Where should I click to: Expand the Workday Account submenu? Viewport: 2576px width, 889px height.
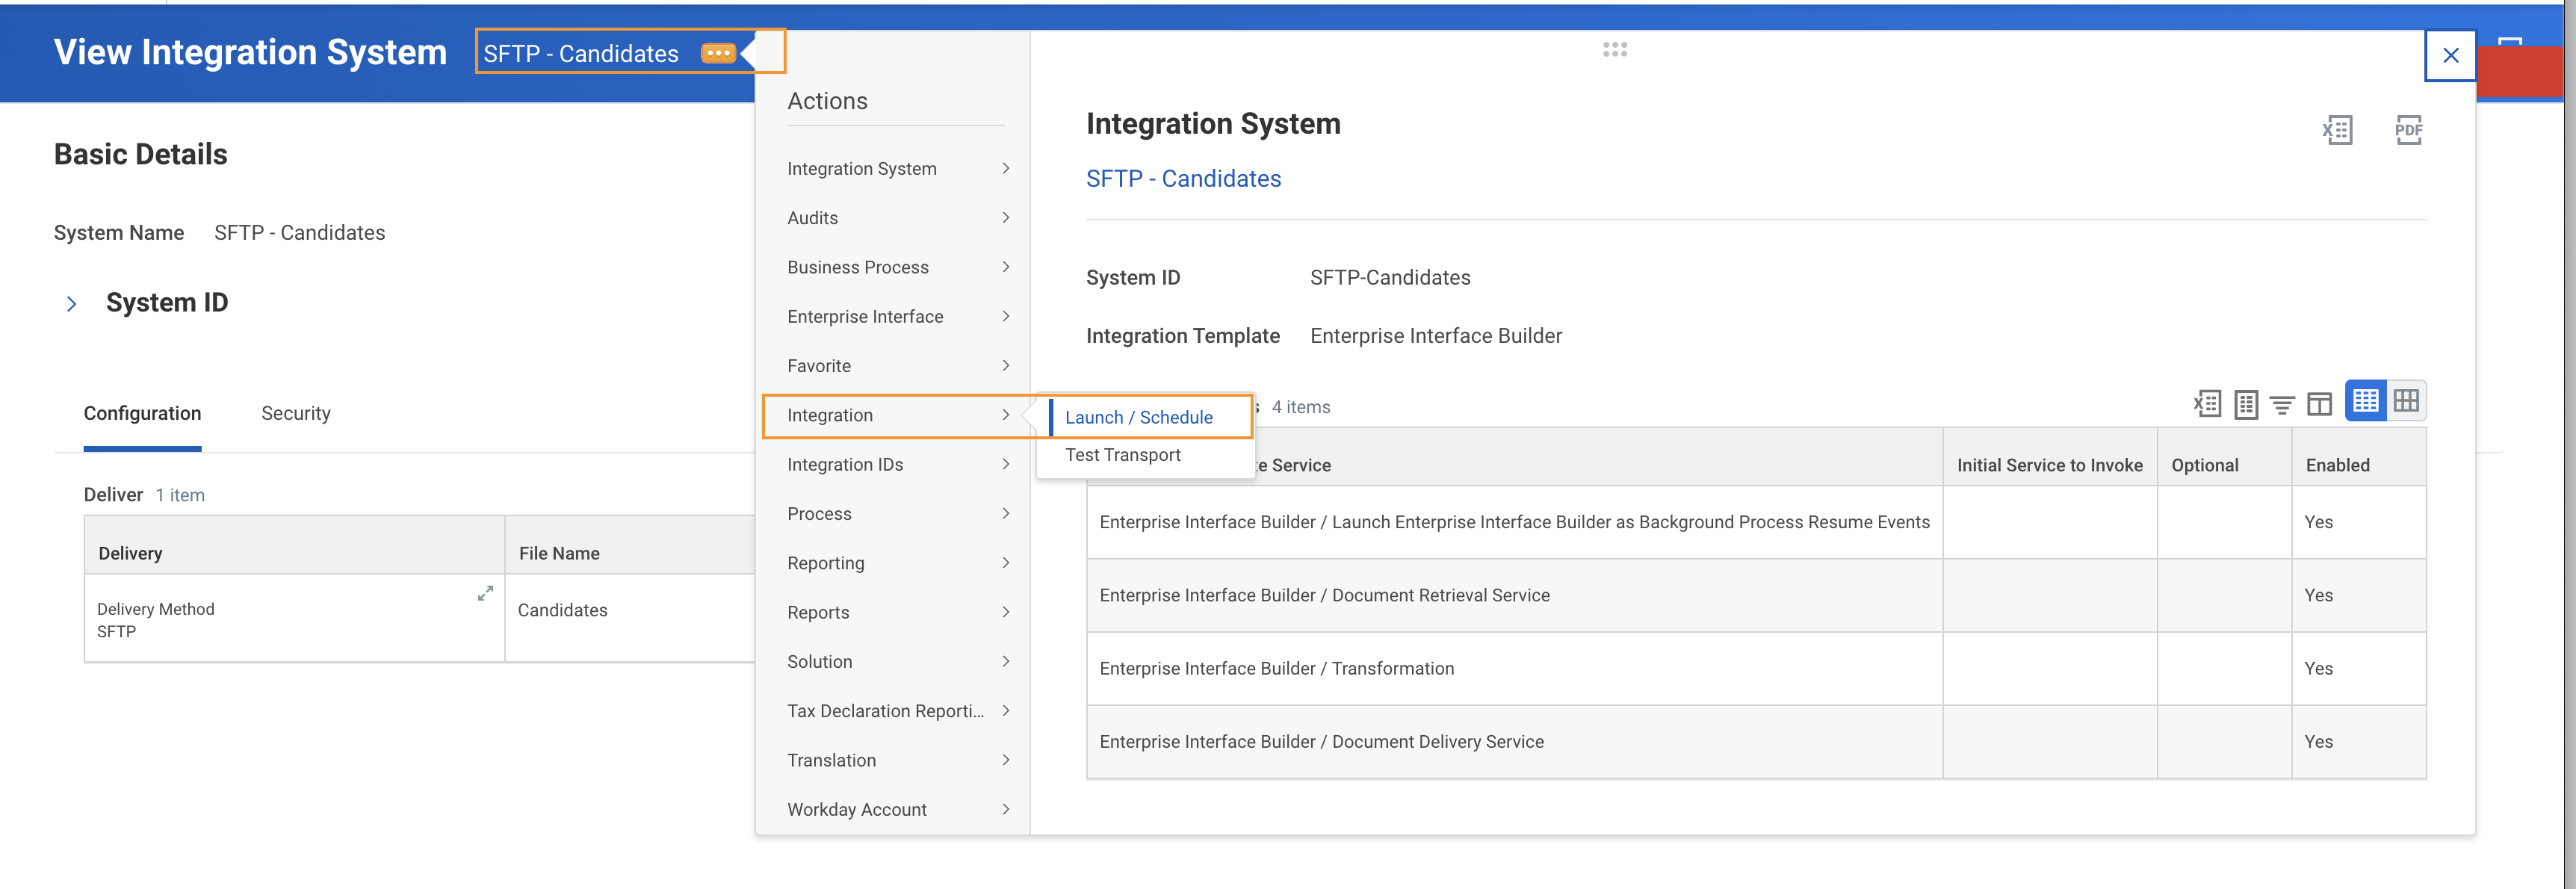click(x=897, y=809)
